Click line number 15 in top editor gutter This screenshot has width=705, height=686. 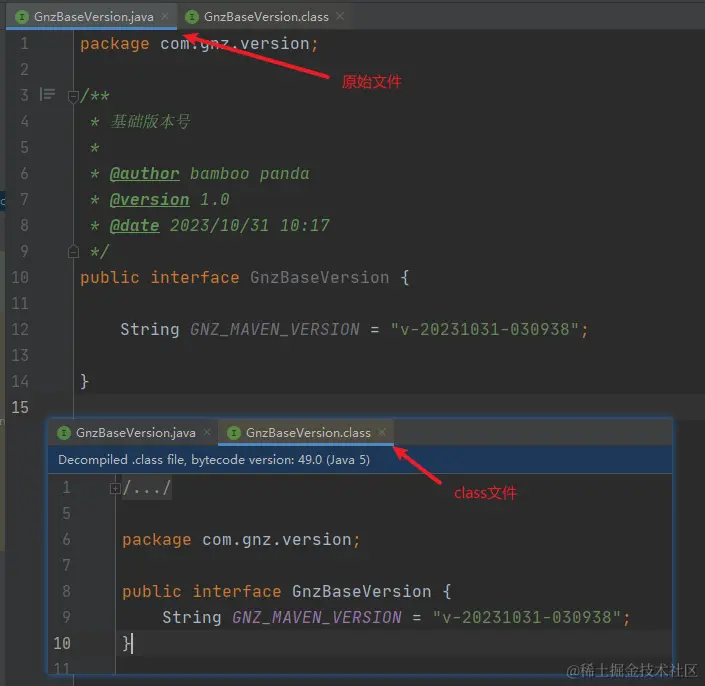pos(20,407)
